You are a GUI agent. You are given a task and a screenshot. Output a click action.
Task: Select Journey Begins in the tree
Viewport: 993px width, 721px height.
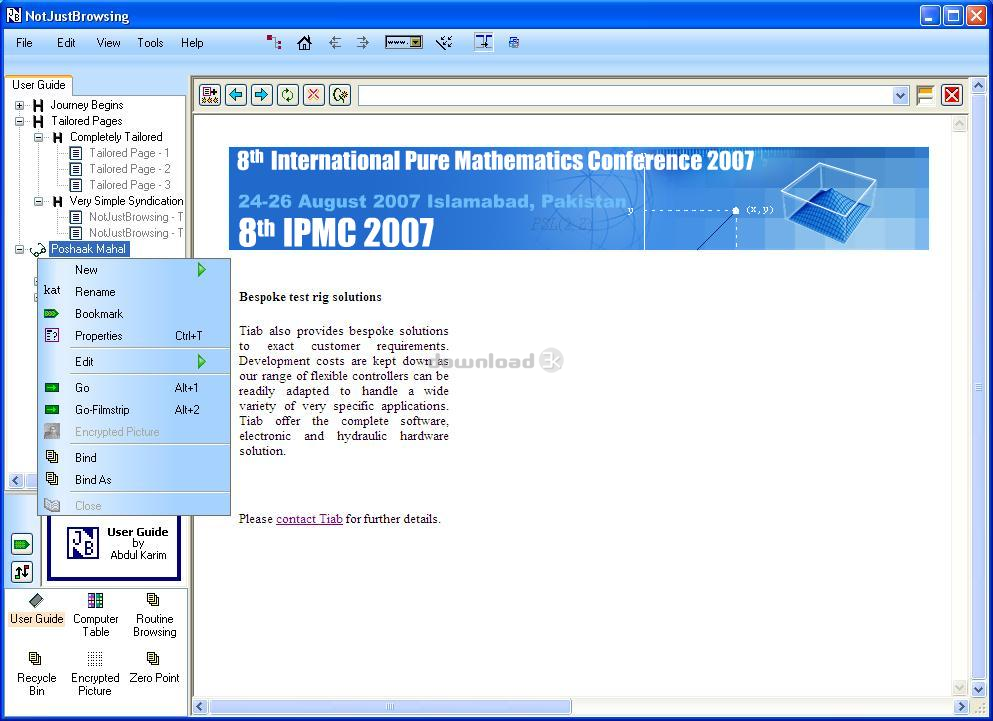(x=87, y=105)
